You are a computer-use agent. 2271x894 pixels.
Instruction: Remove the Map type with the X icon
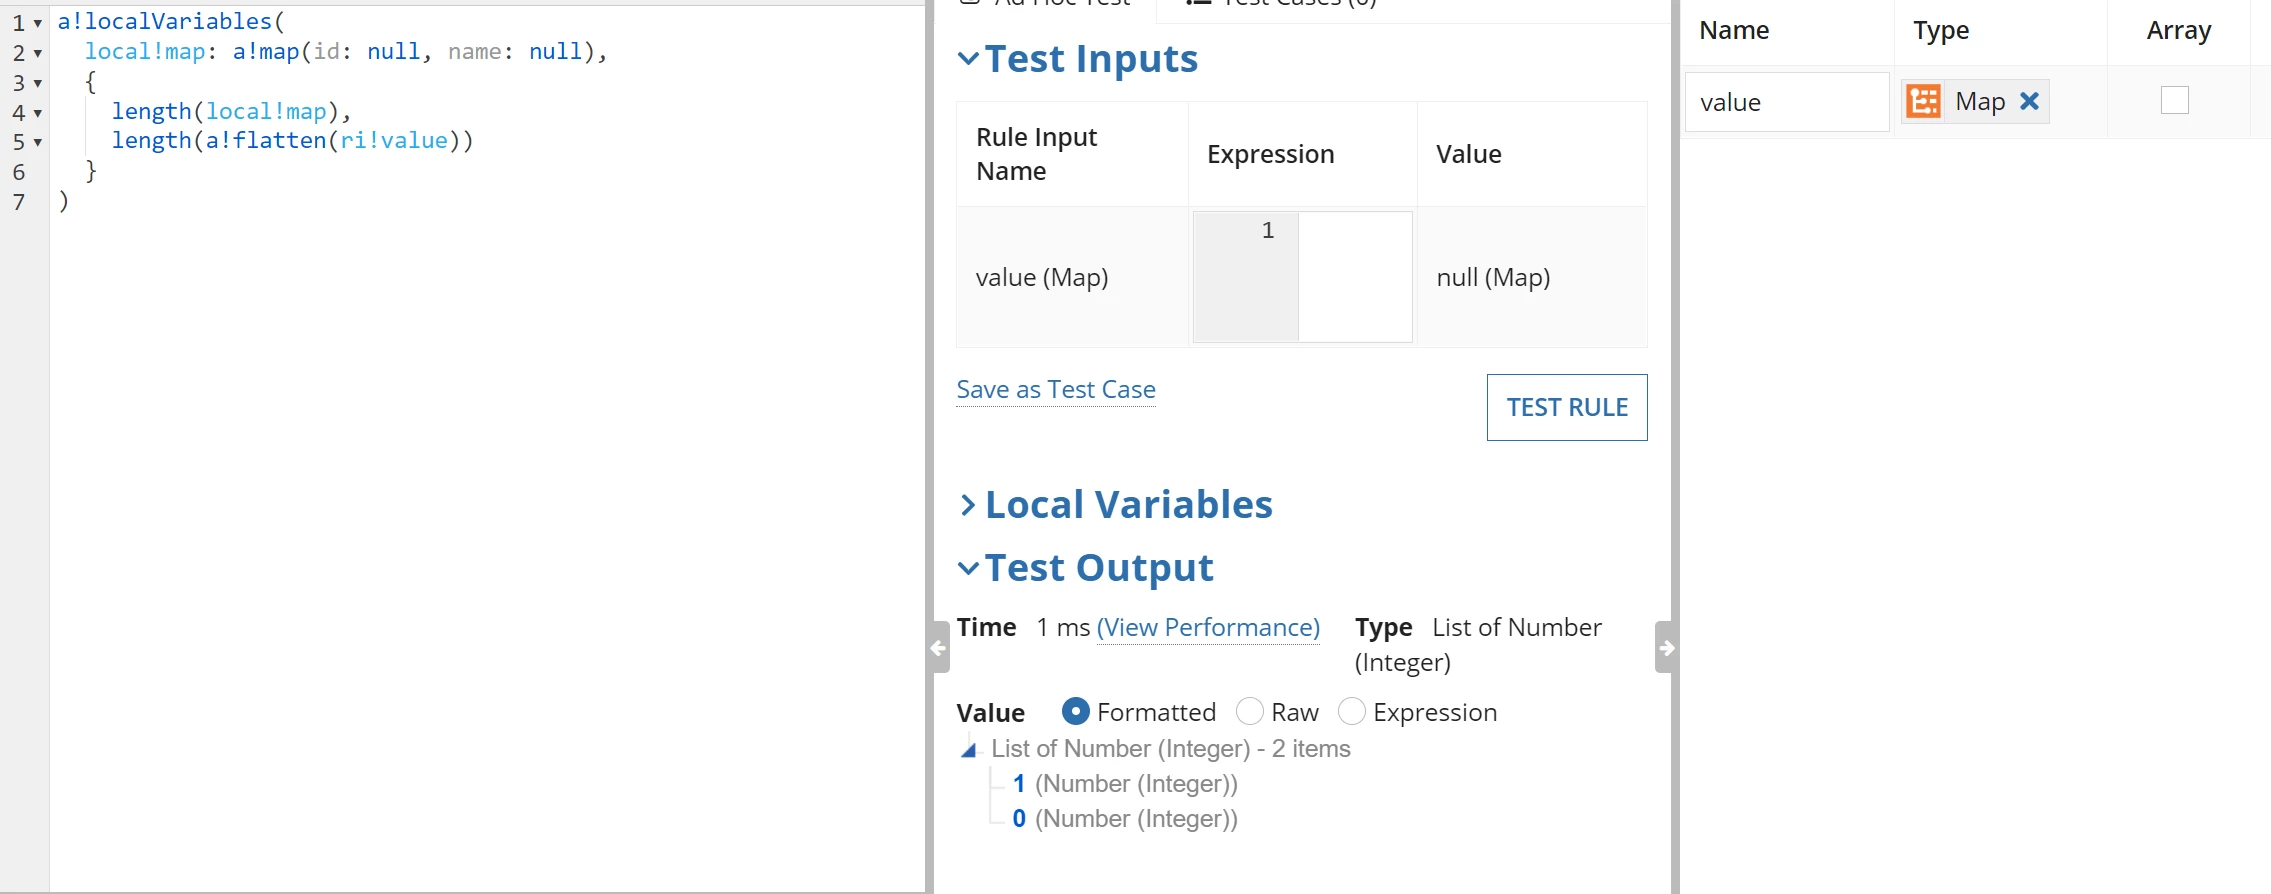click(2029, 101)
